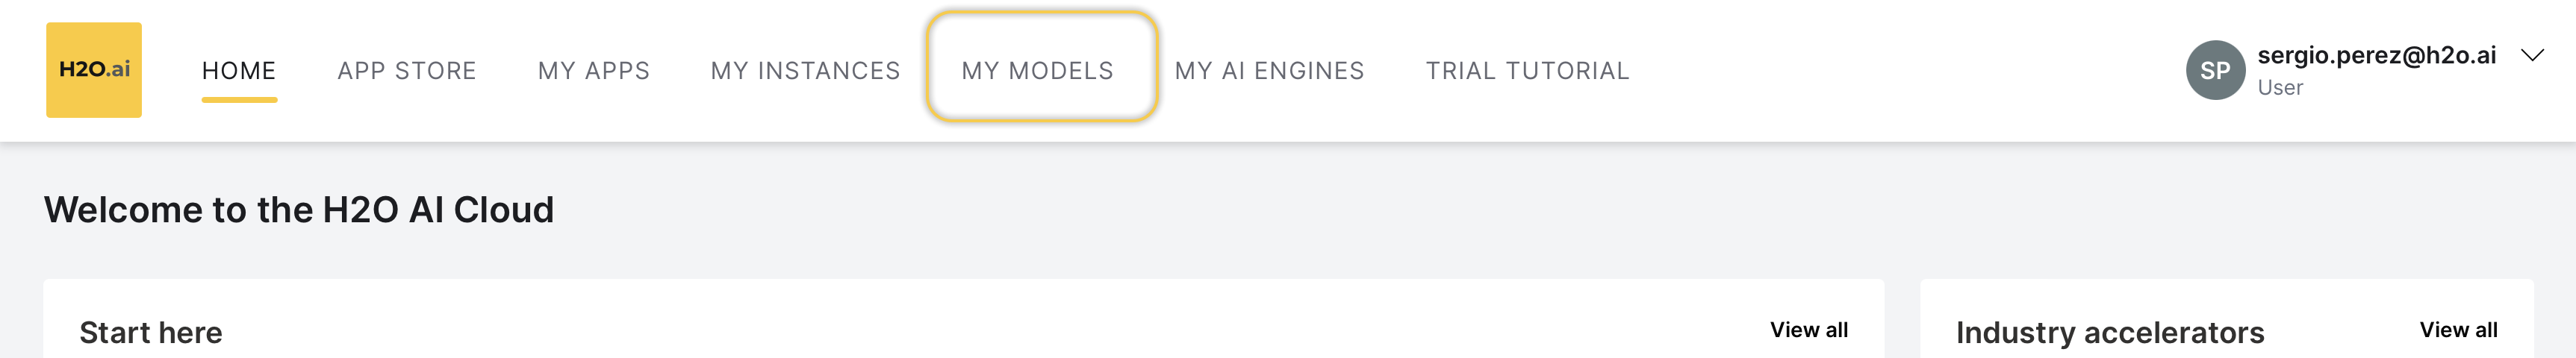2576x358 pixels.
Task: View all items in Start here
Action: point(1809,330)
